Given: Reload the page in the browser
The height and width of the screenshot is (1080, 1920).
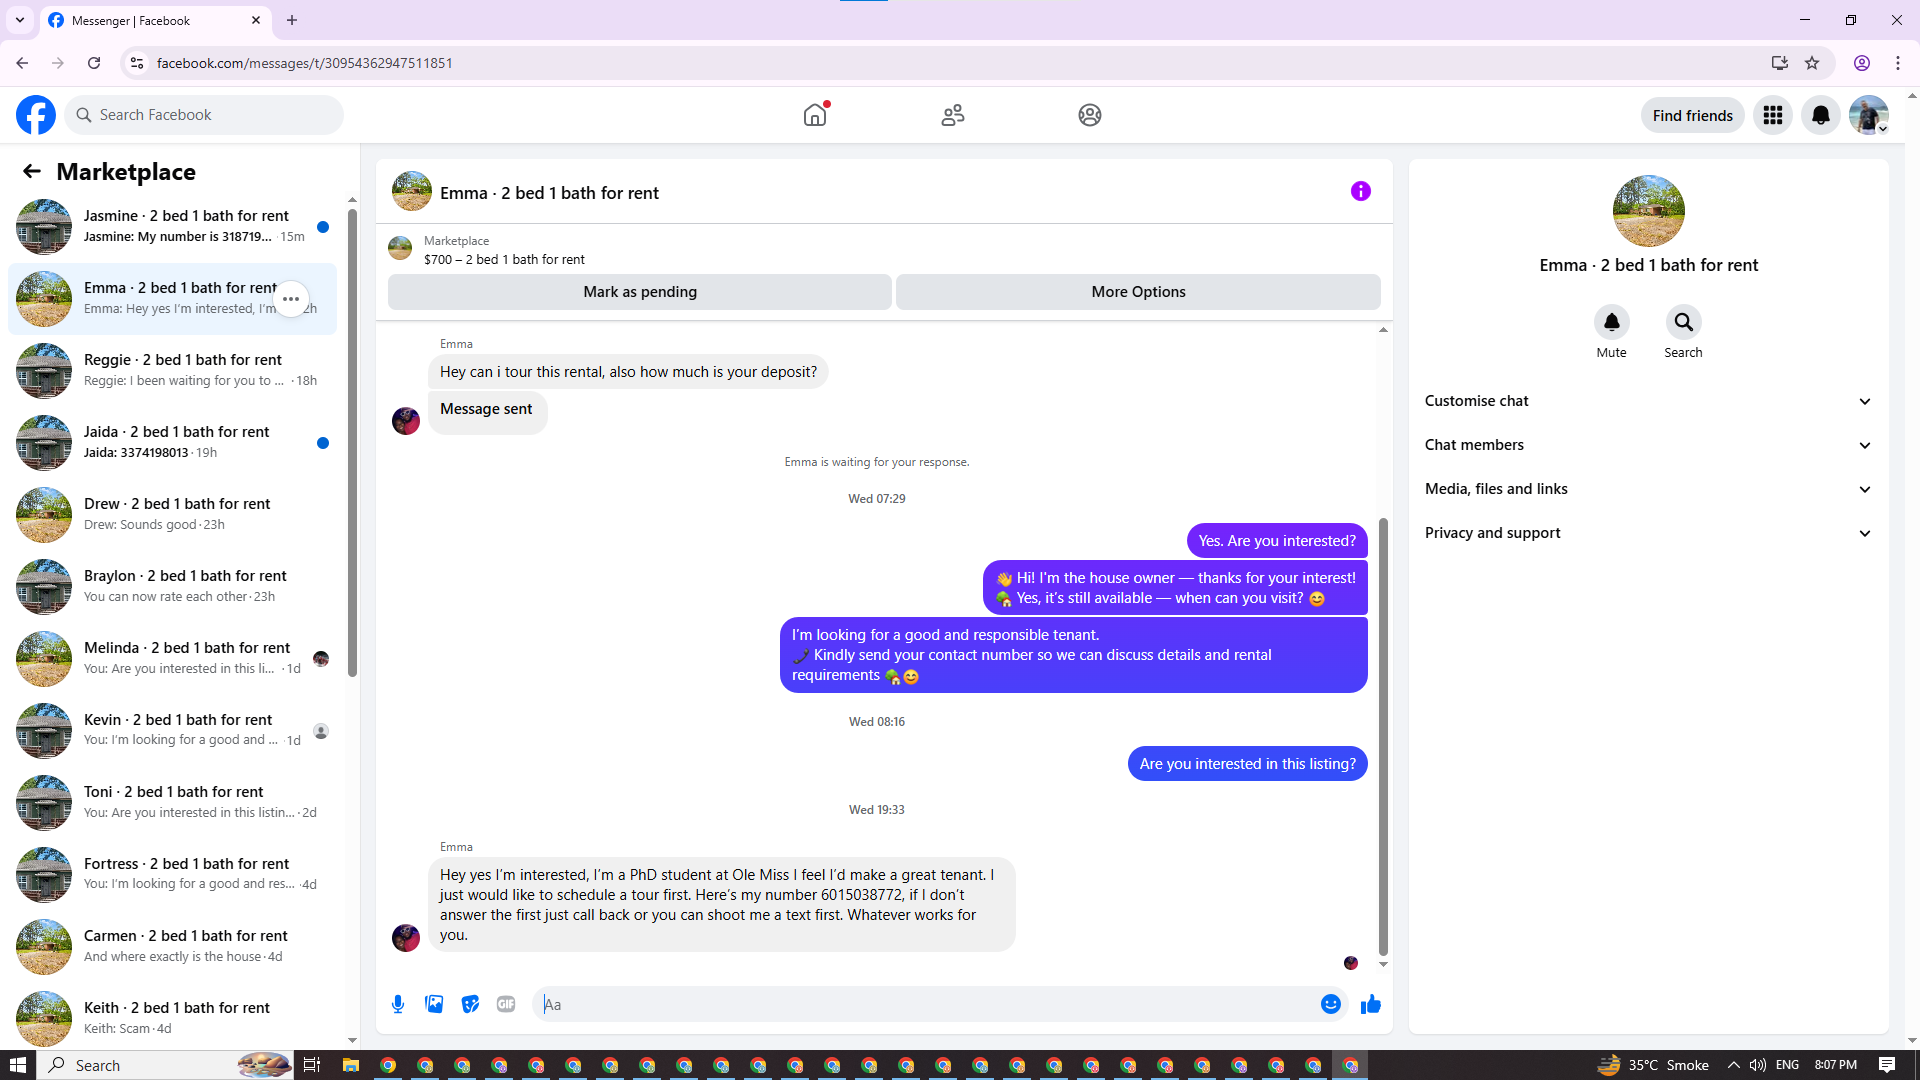Looking at the screenshot, I should 94,63.
